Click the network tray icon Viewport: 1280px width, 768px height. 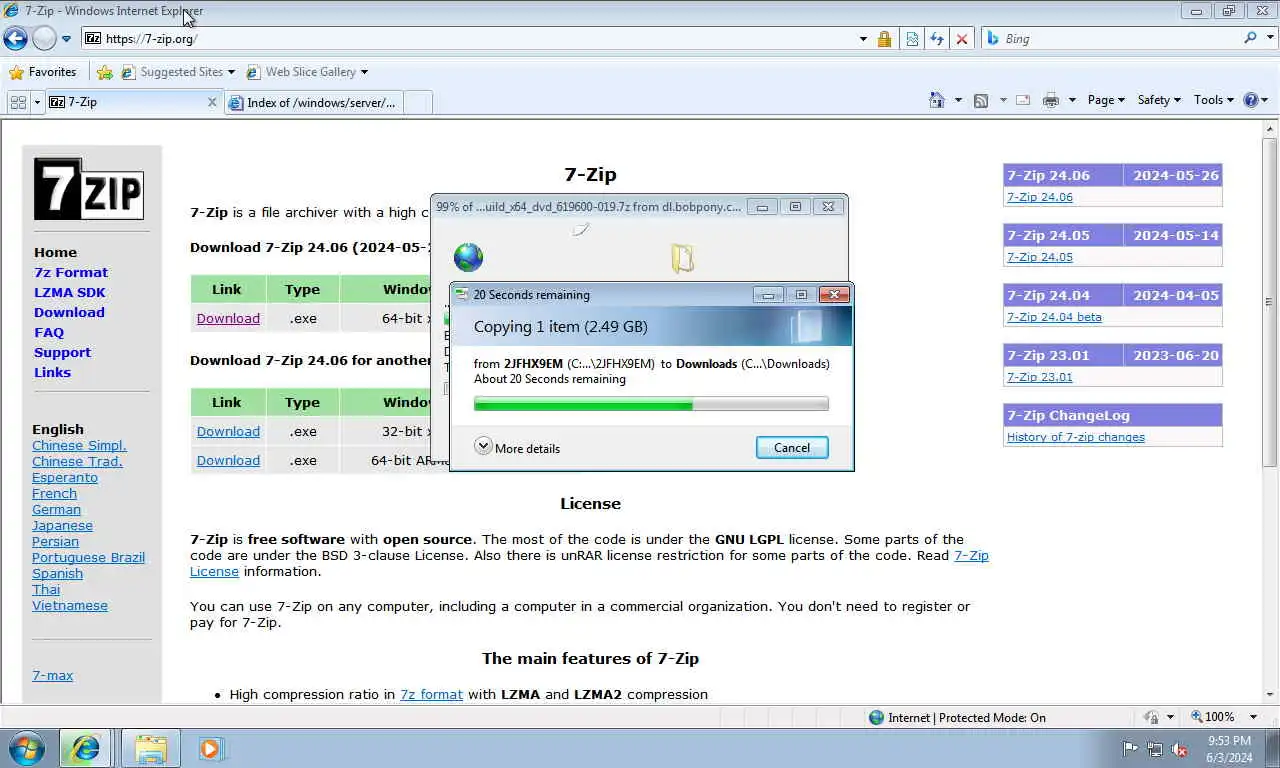pos(1155,749)
